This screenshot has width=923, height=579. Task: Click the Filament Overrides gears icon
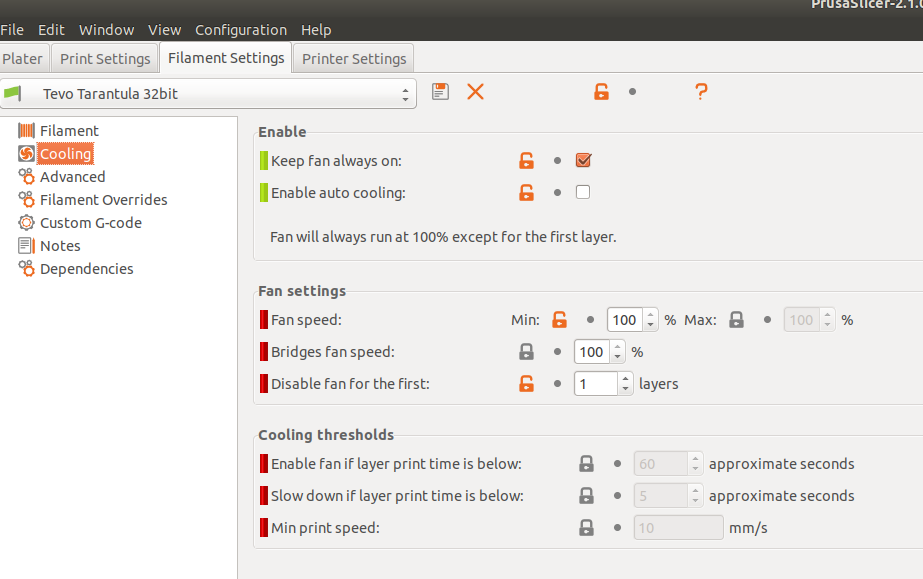point(26,199)
